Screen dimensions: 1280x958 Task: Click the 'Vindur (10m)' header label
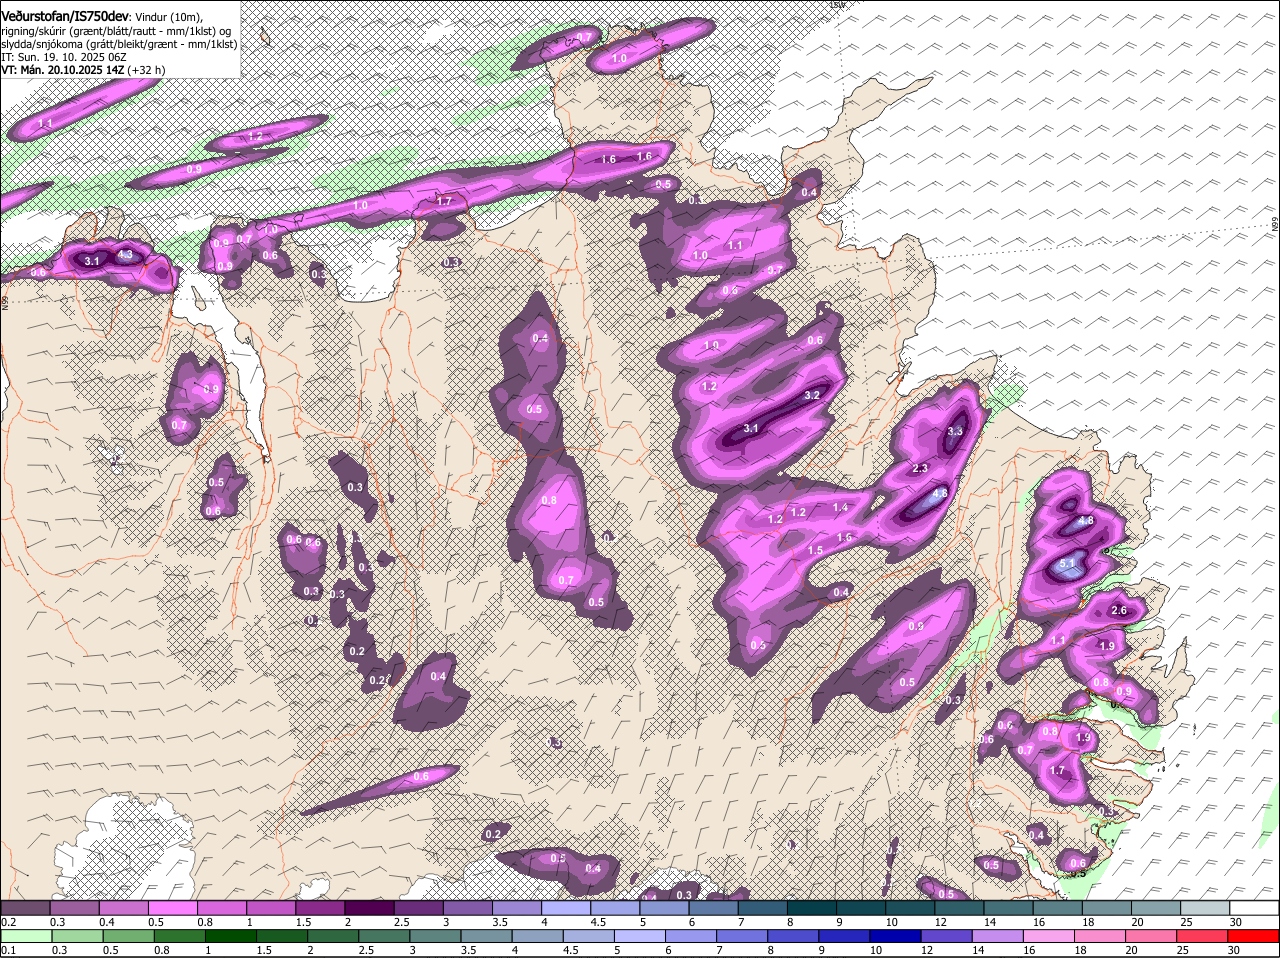pyautogui.click(x=168, y=18)
